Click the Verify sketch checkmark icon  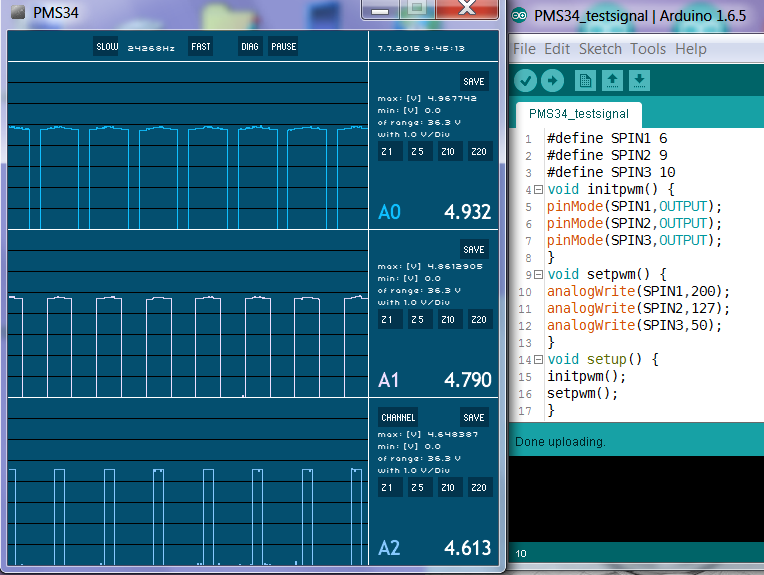[x=526, y=81]
